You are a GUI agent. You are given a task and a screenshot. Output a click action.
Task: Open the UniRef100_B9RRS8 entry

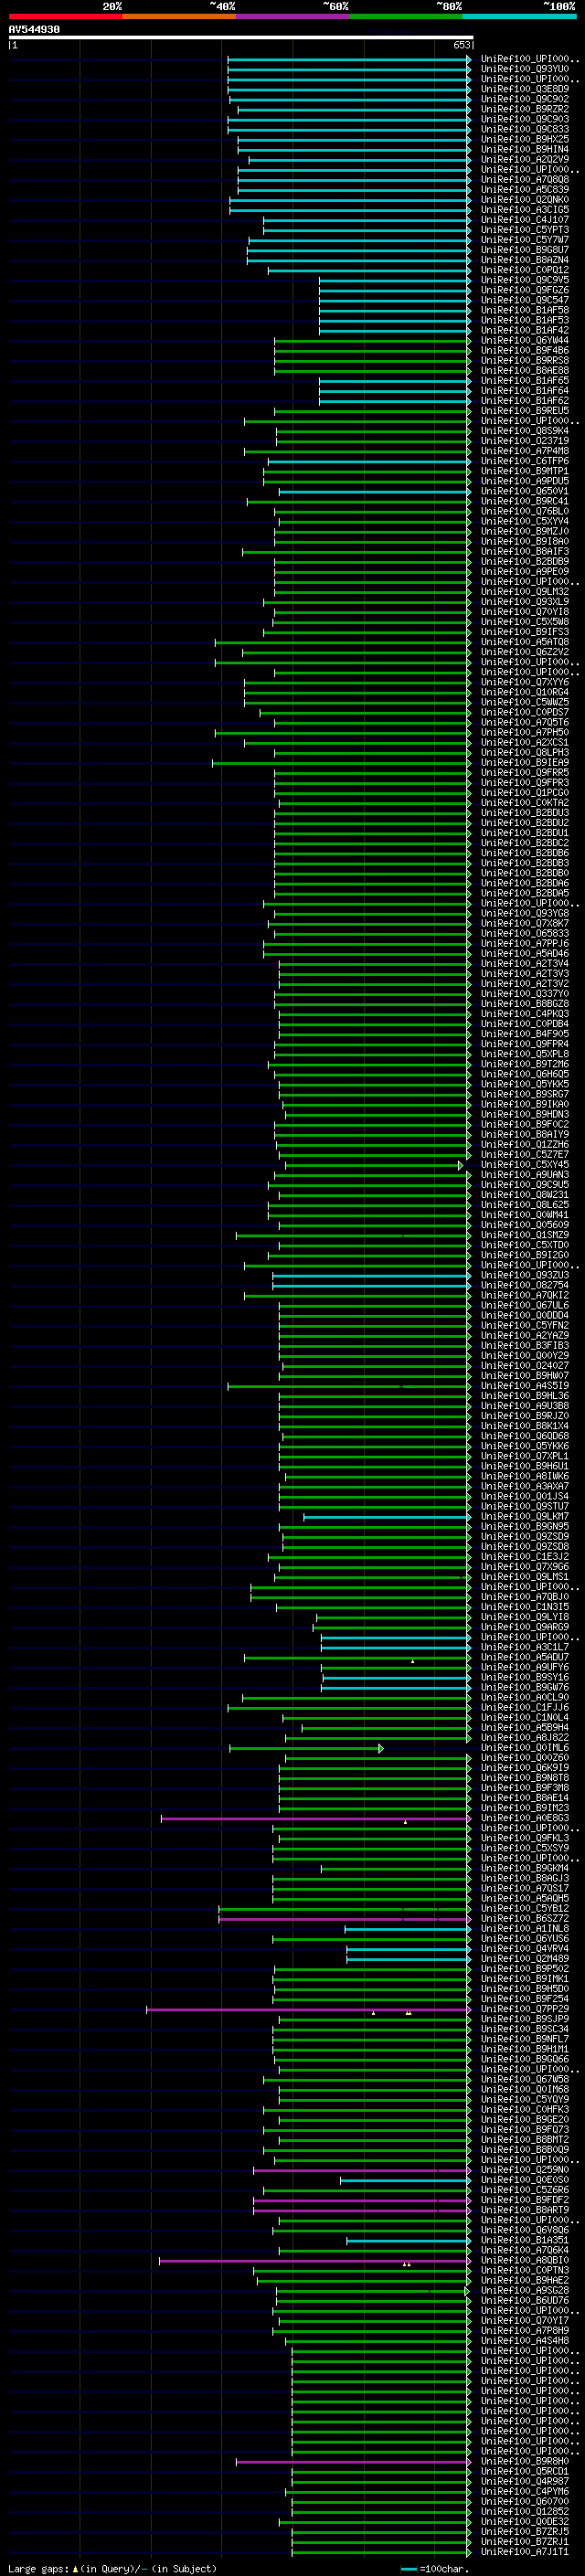tap(525, 360)
